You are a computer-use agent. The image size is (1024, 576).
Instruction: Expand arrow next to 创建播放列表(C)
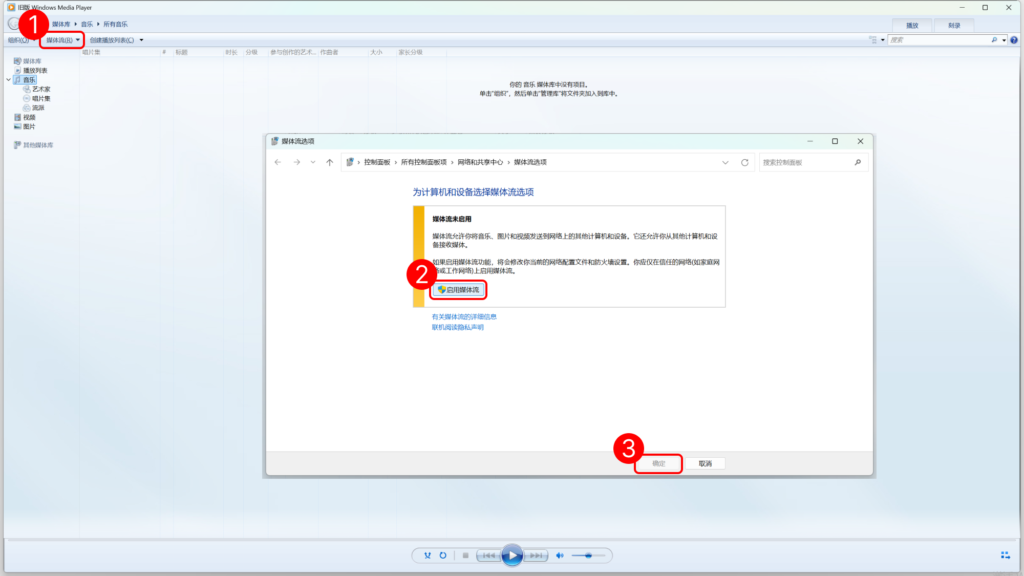pos(141,40)
